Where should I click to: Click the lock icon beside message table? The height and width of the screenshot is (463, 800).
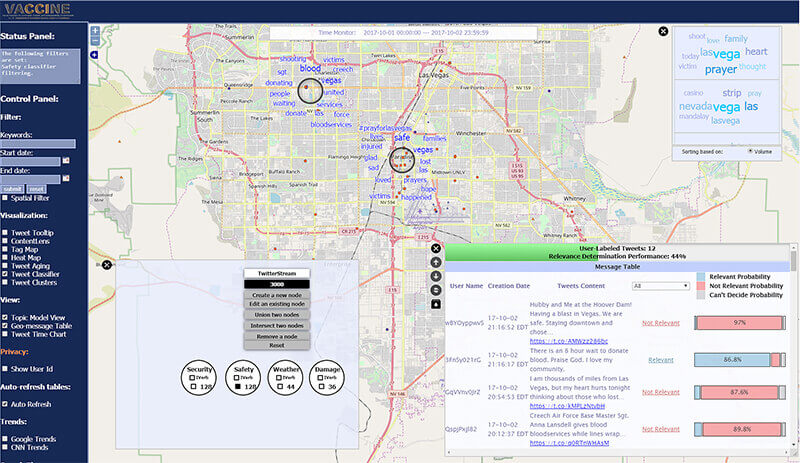click(436, 303)
